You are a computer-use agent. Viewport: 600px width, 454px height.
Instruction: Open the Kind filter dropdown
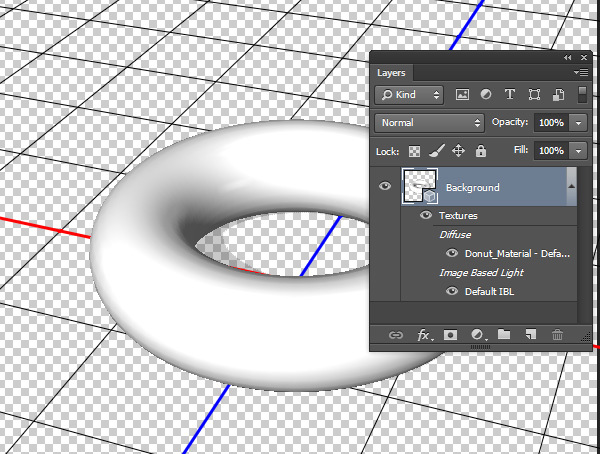point(410,95)
